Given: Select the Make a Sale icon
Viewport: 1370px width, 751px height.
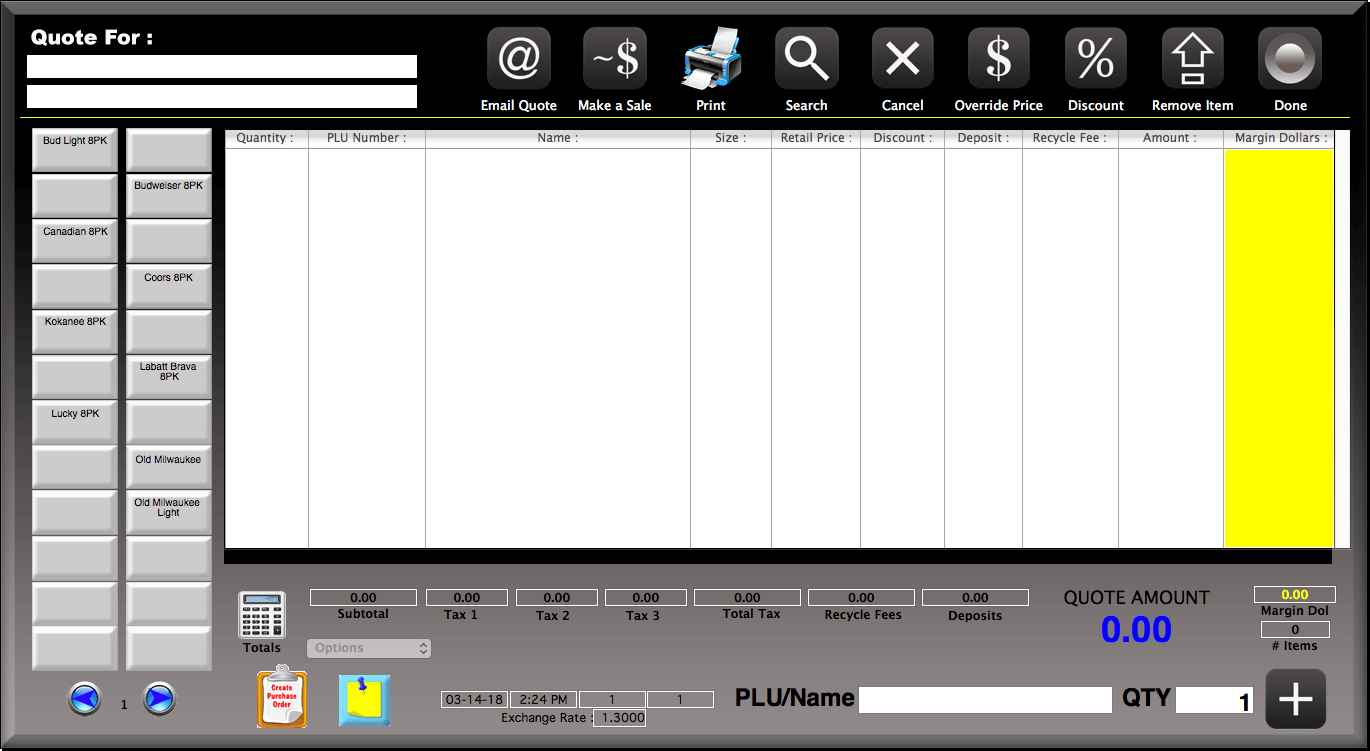Looking at the screenshot, I should (614, 57).
